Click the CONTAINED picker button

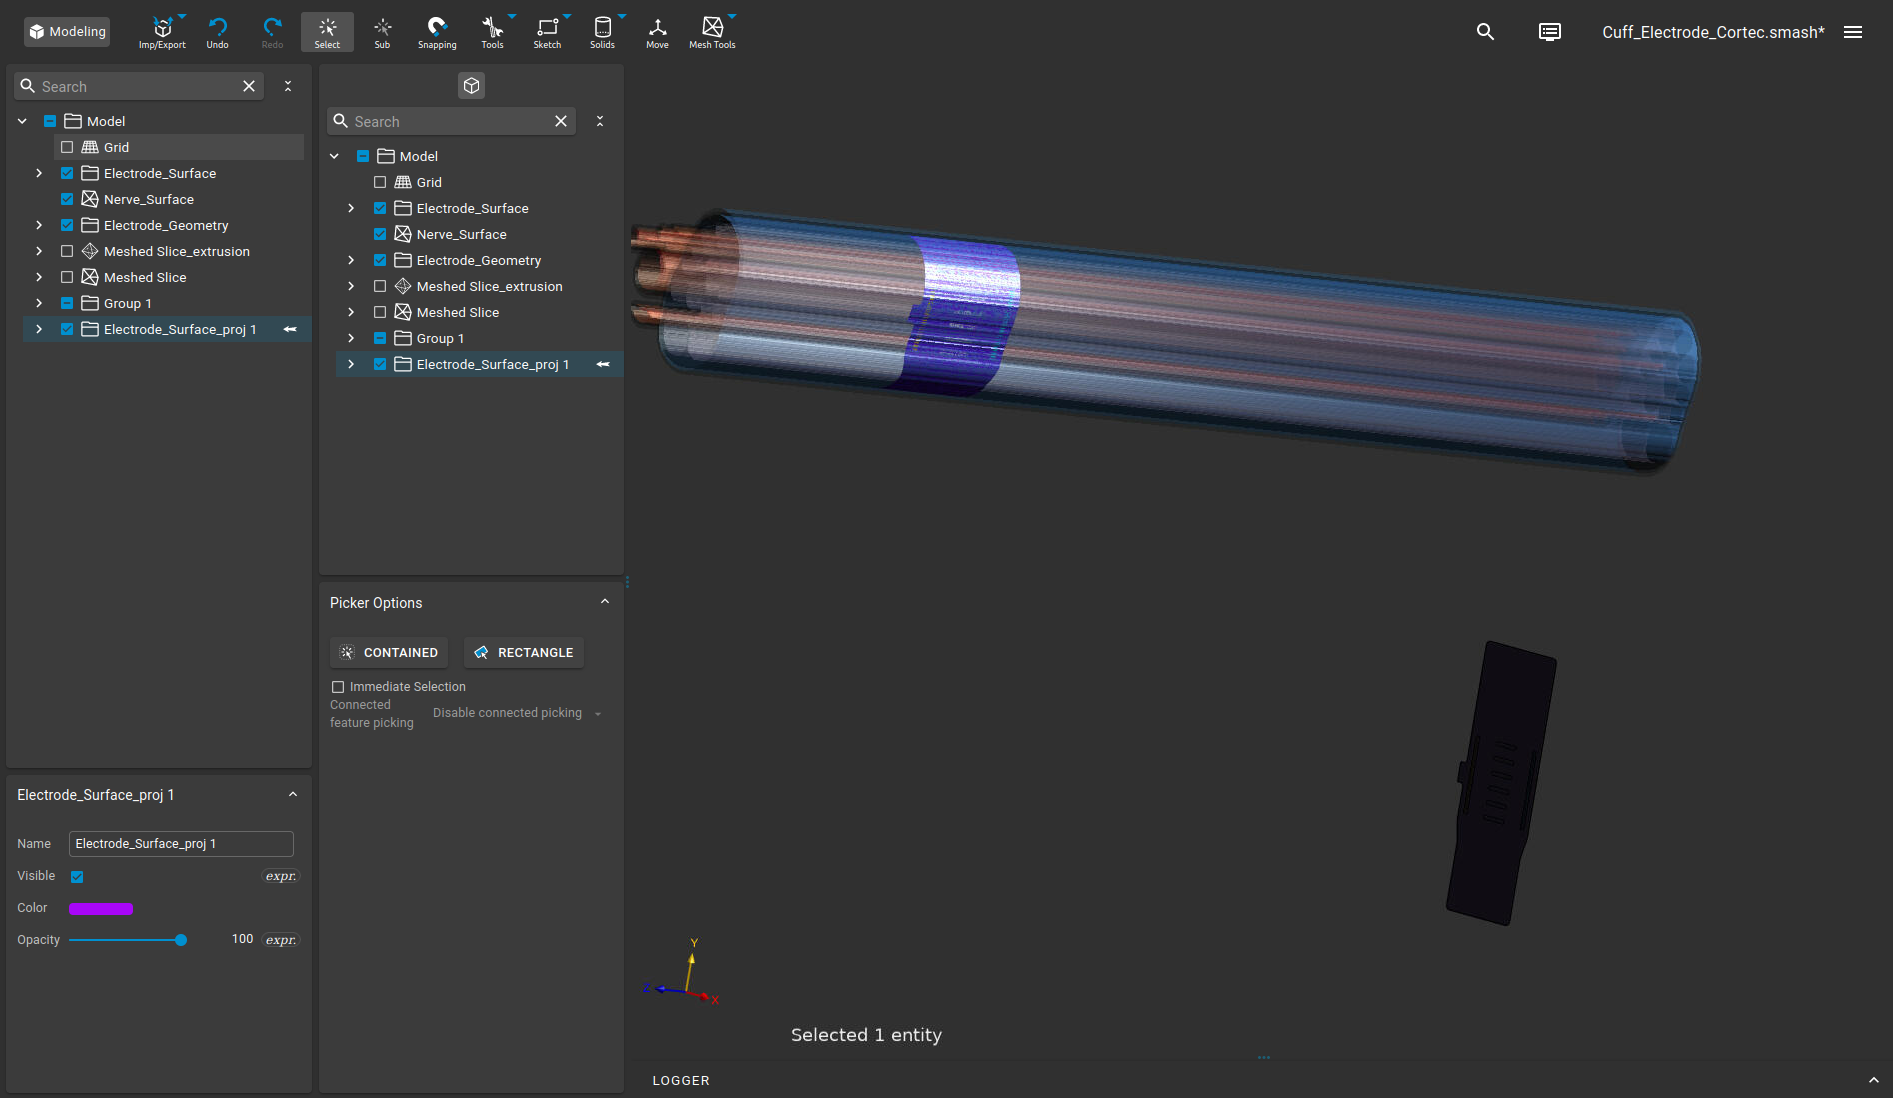tap(389, 652)
